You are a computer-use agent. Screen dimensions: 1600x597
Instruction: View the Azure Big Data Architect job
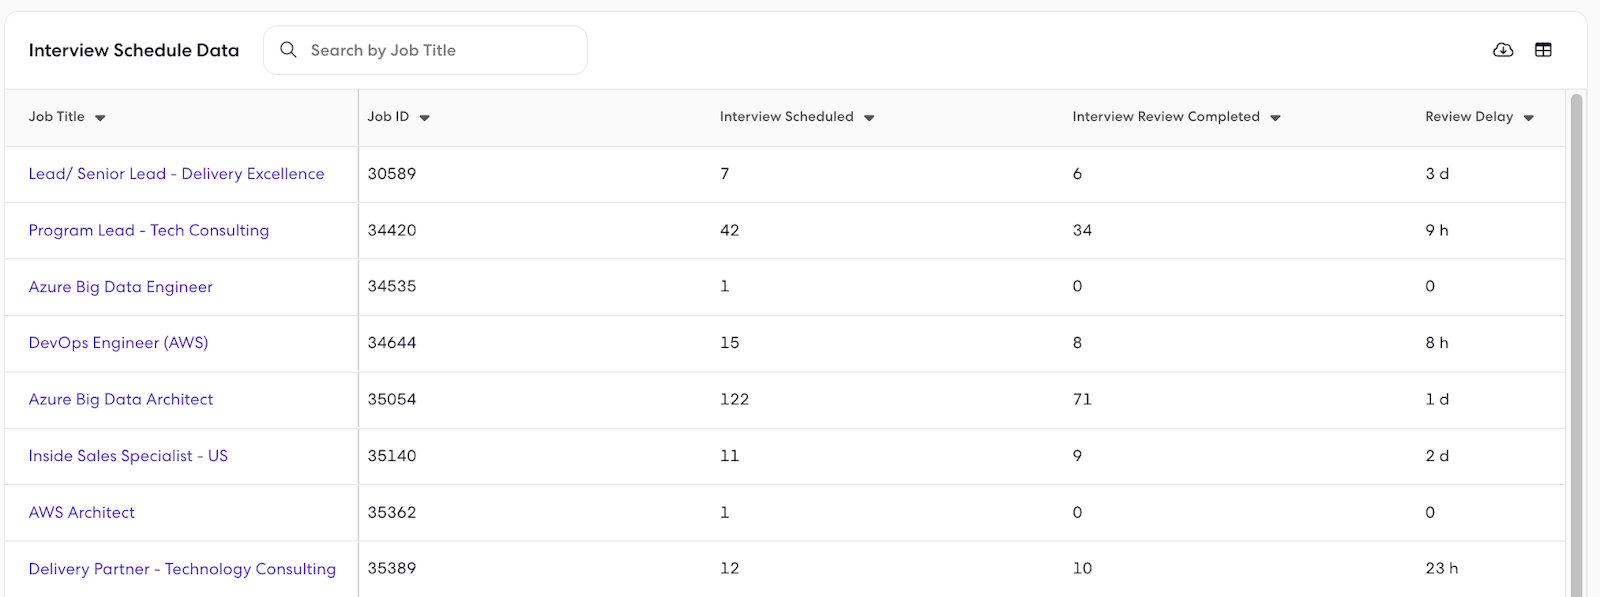tap(121, 400)
